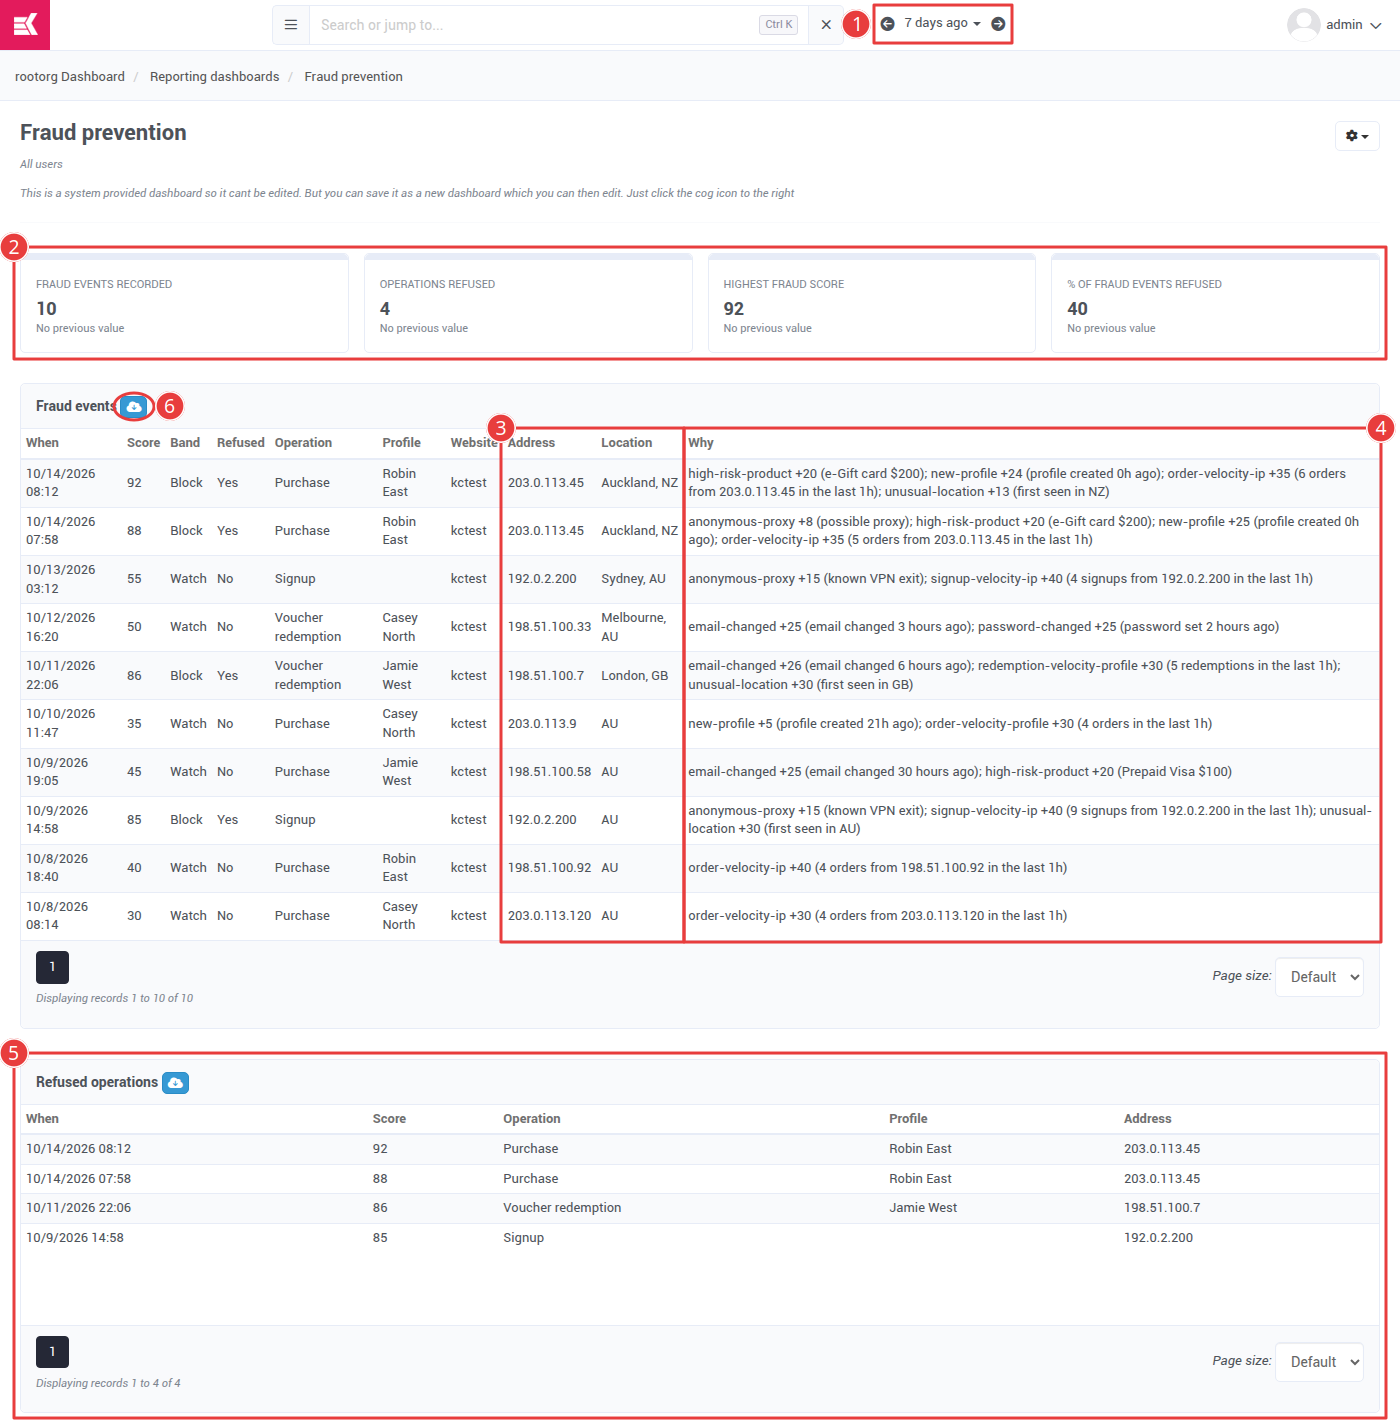Image resolution: width=1400 pixels, height=1425 pixels.
Task: Click score 55 in Fraud events
Action: click(134, 579)
